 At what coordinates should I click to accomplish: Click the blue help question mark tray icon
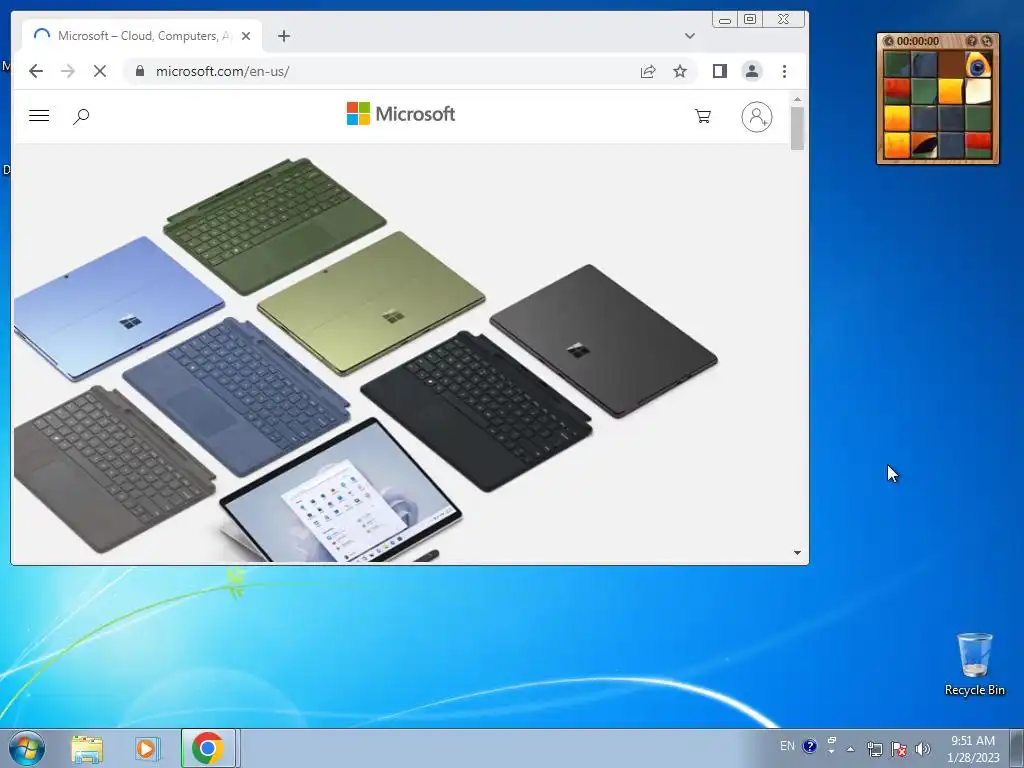[810, 746]
